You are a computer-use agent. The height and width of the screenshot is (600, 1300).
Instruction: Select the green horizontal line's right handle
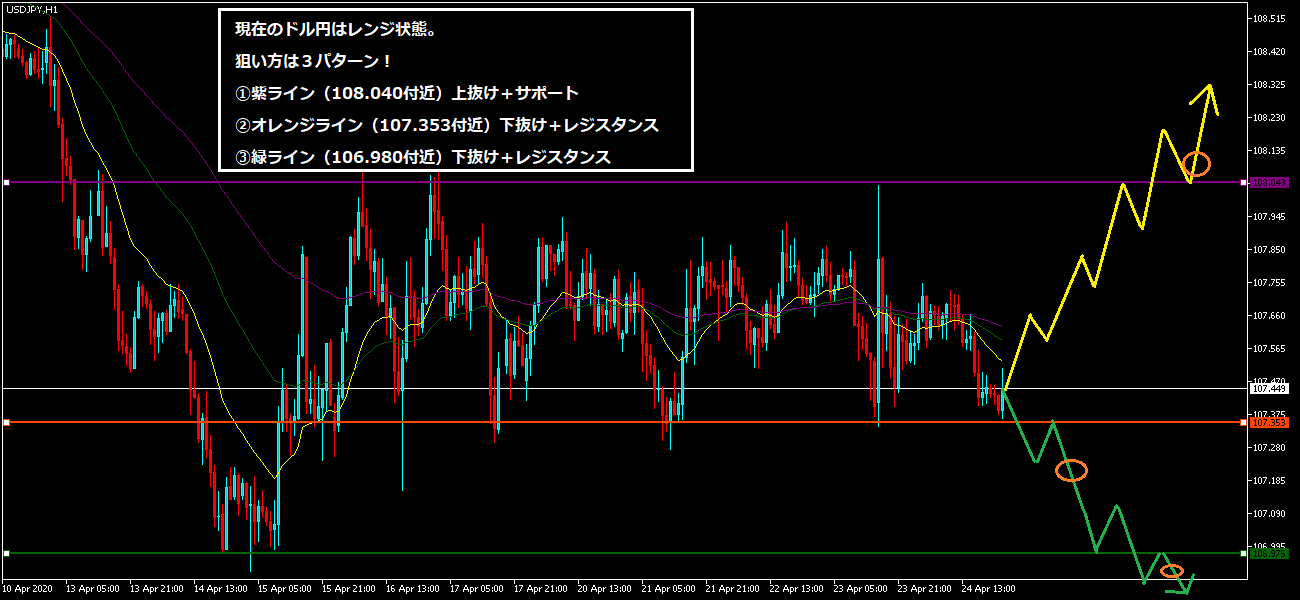point(1243,553)
